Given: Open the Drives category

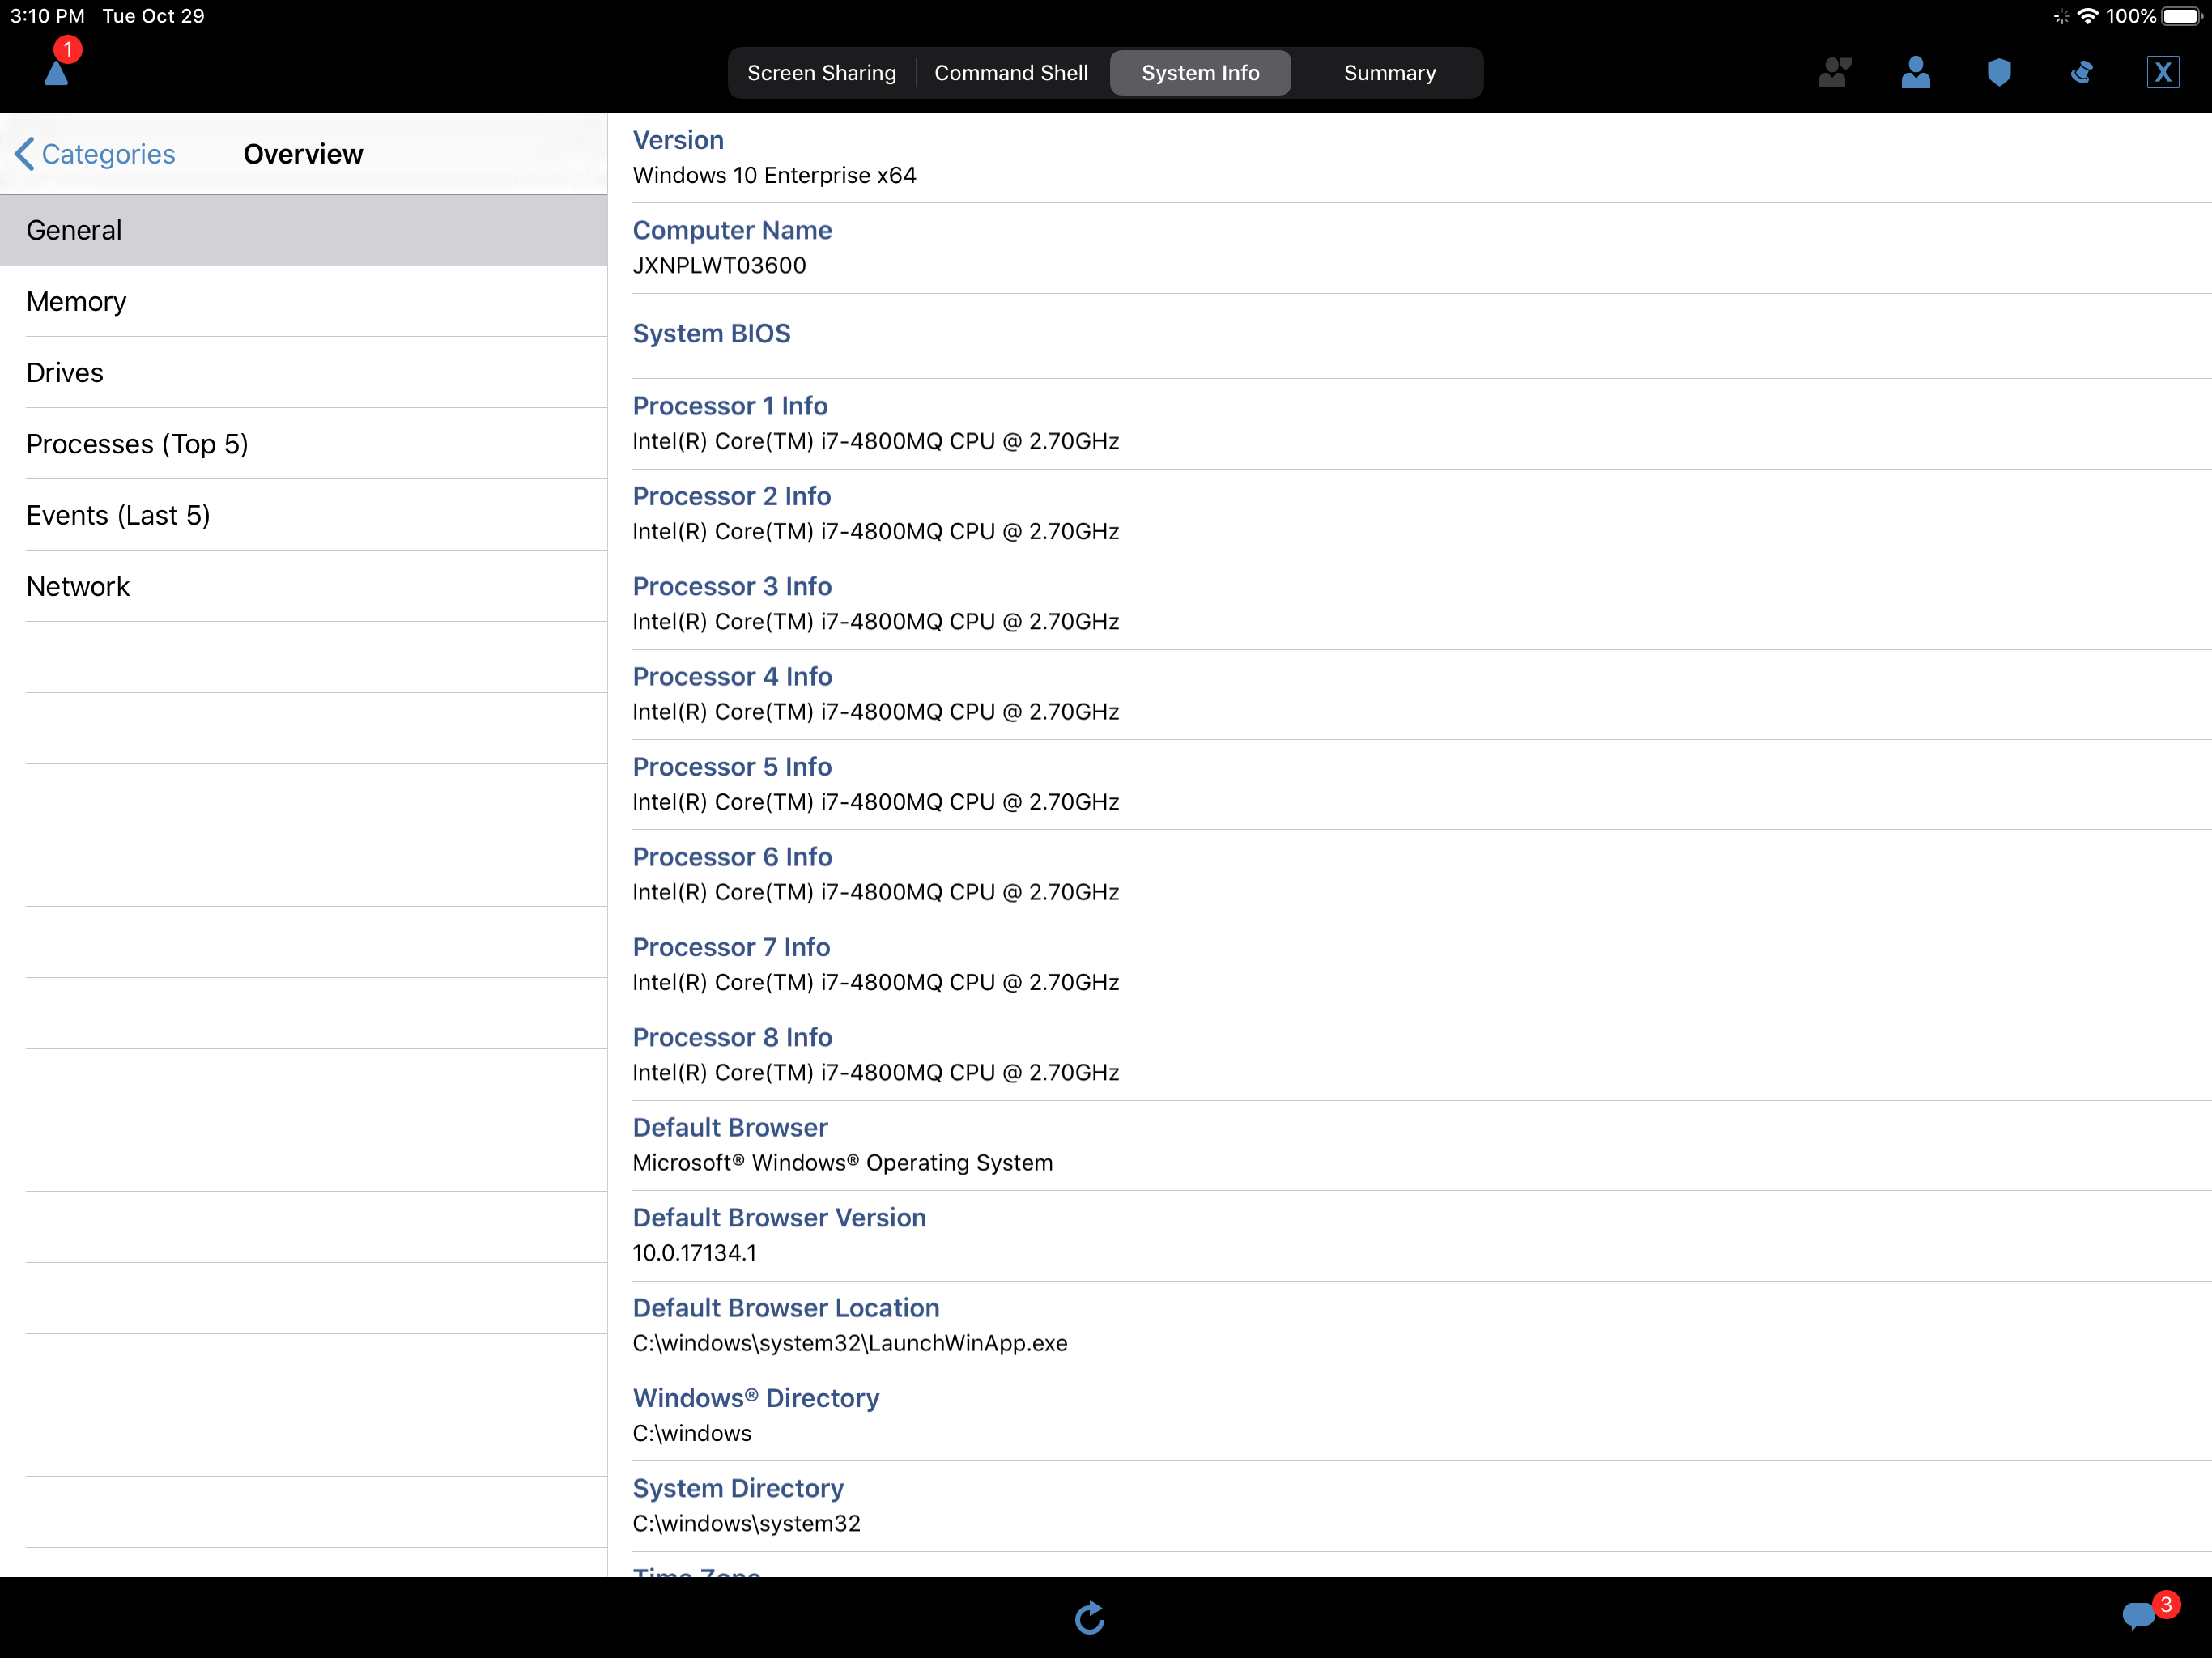Looking at the screenshot, I should point(303,372).
